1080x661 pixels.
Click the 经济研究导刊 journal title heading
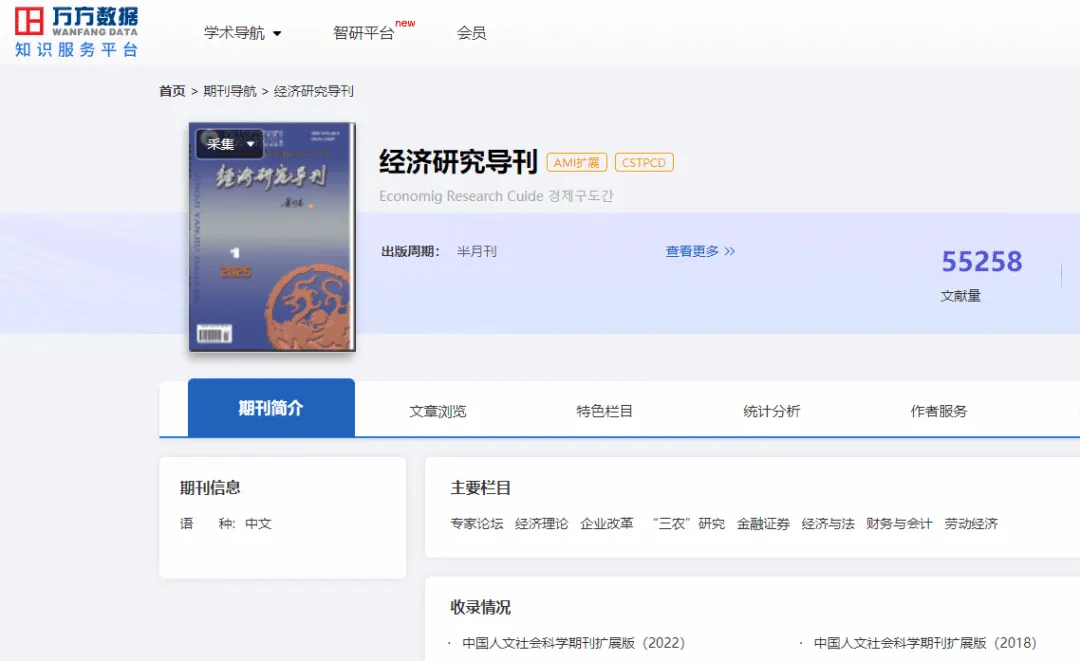[x=458, y=162]
